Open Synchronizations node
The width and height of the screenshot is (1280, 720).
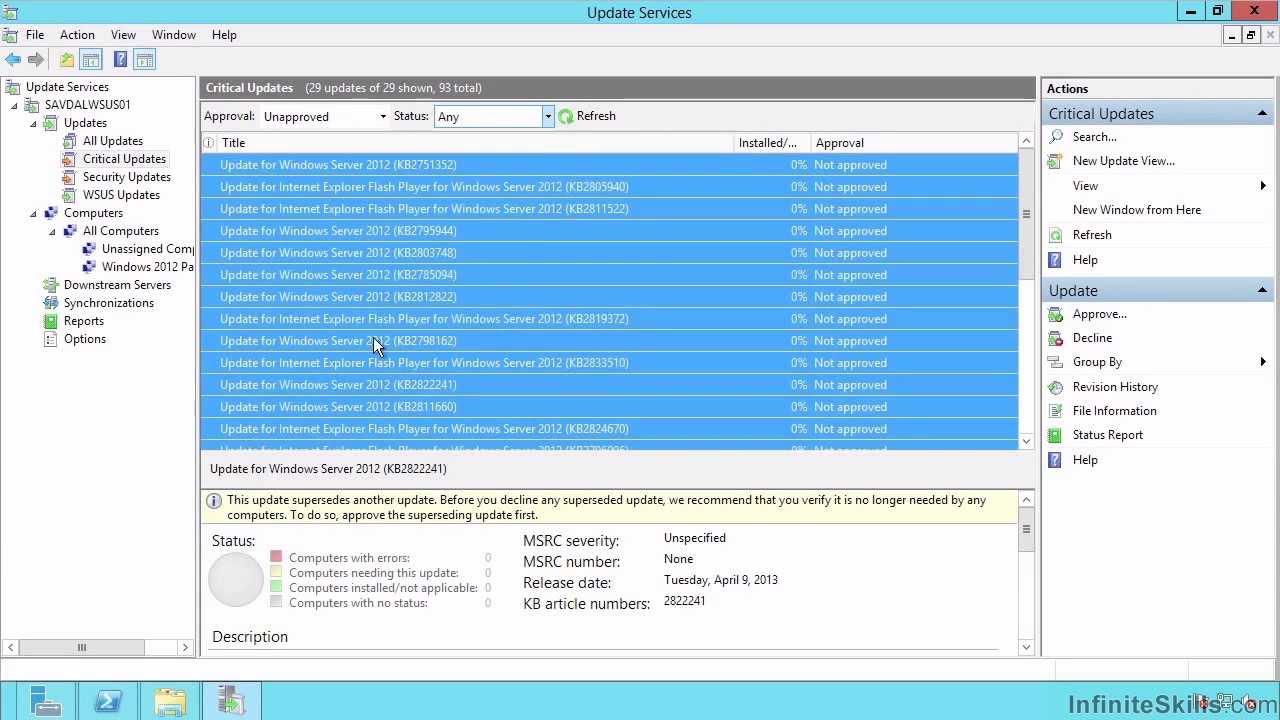pyautogui.click(x=109, y=303)
